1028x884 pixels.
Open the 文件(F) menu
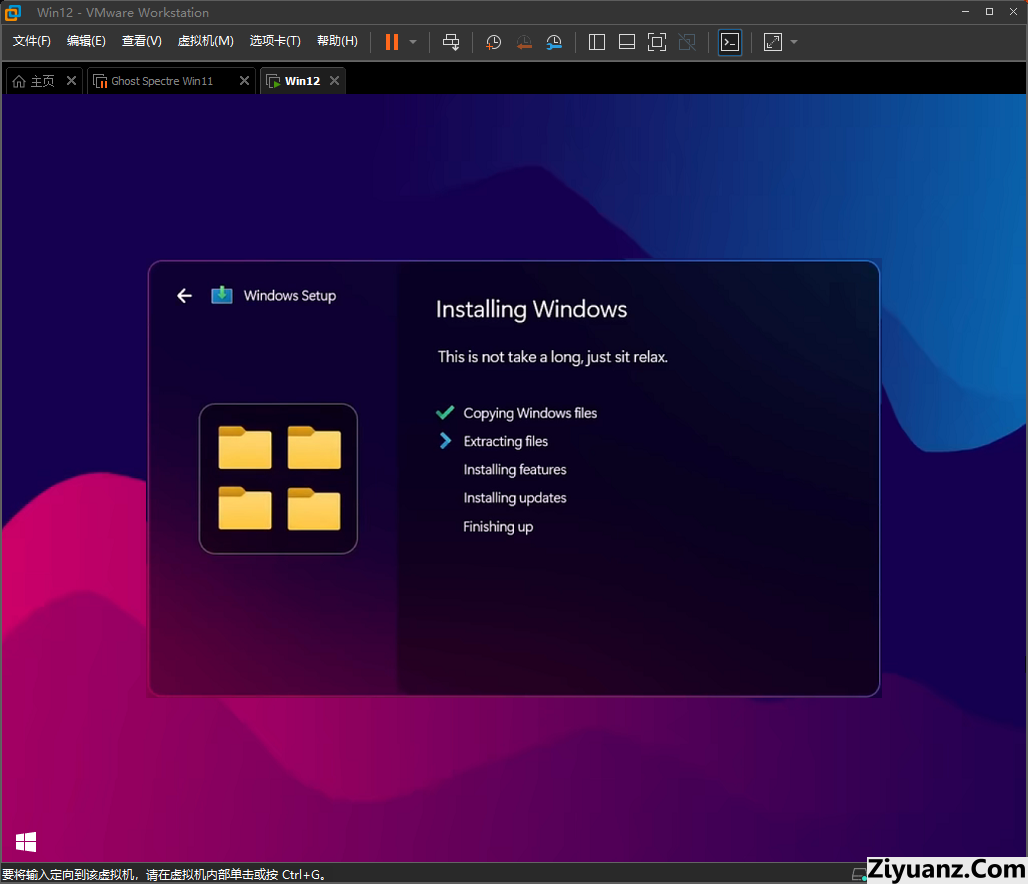32,41
